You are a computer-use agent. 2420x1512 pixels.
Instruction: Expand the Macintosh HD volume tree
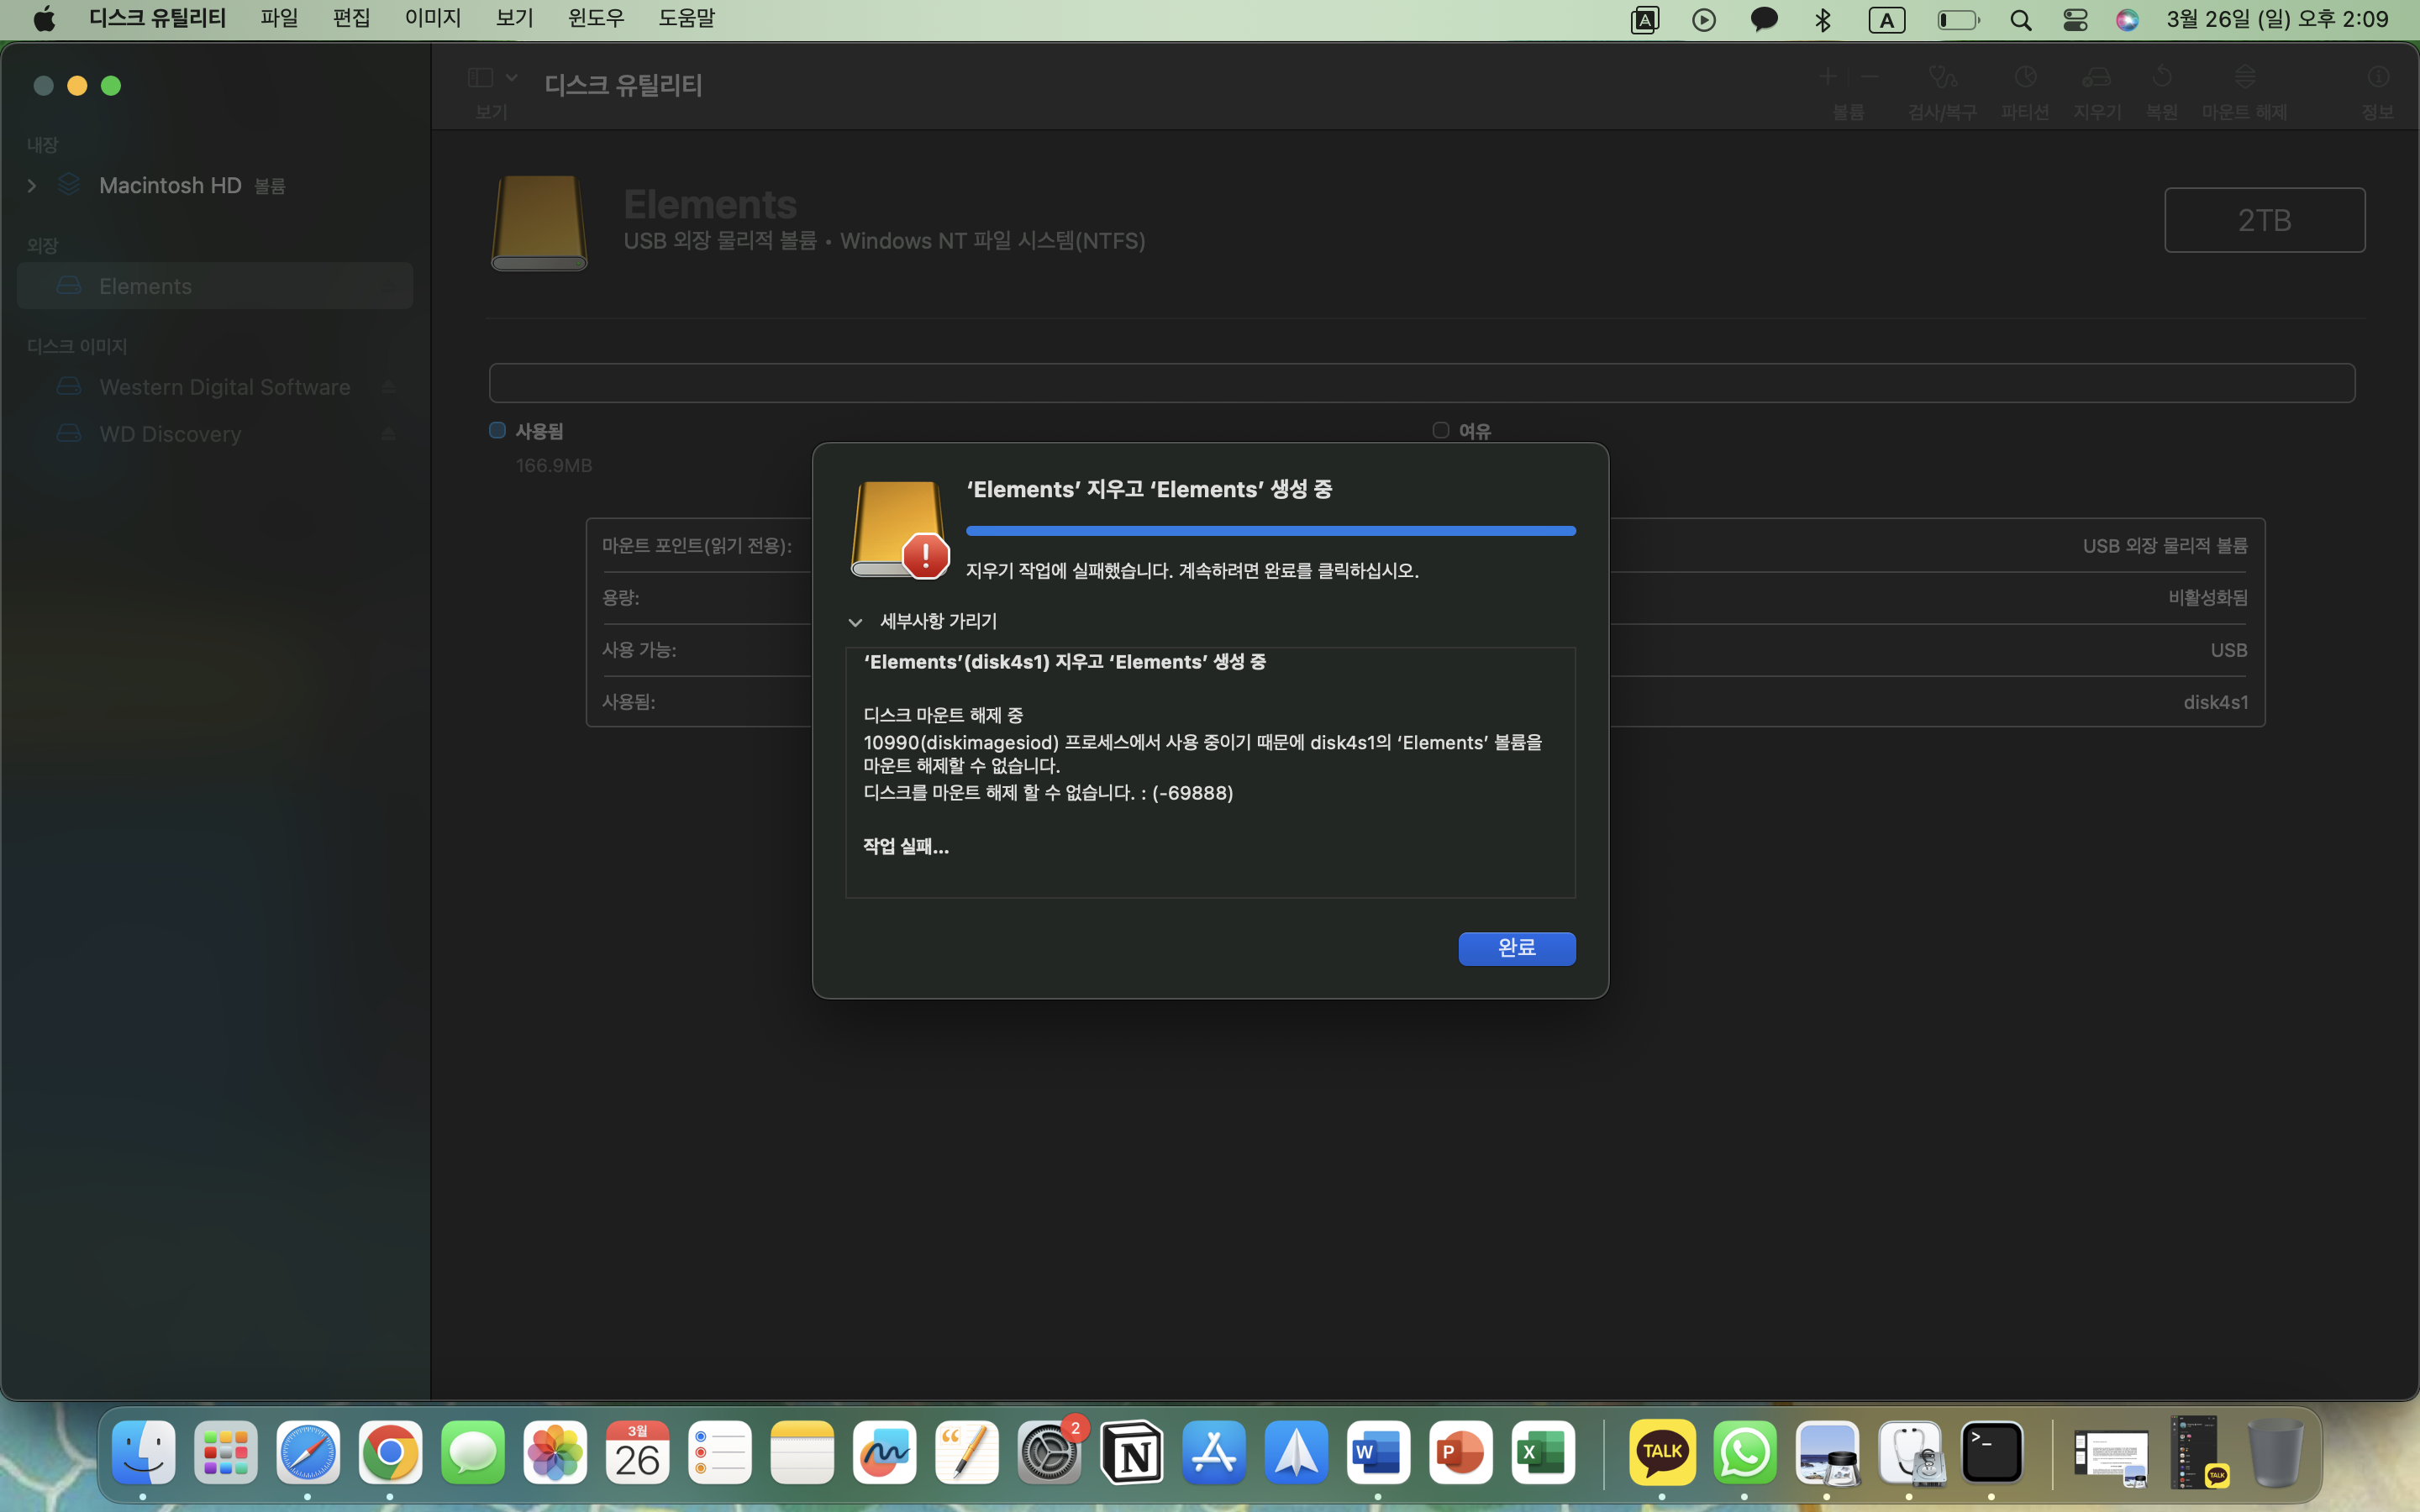[x=32, y=186]
